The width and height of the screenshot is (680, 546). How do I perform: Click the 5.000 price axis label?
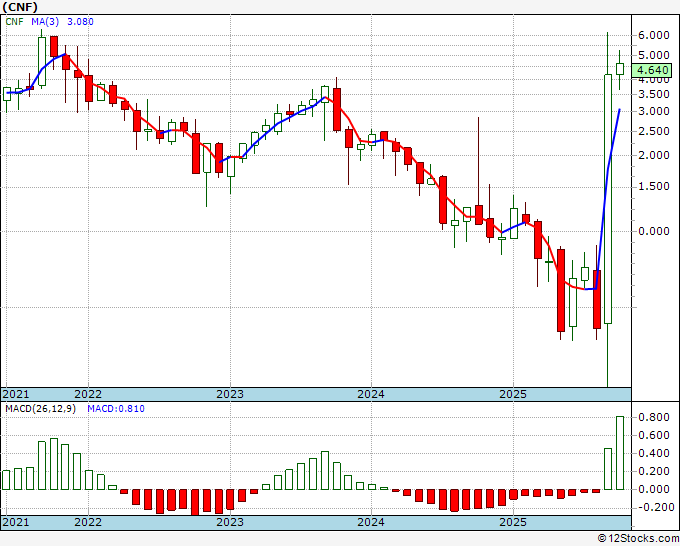pyautogui.click(x=654, y=56)
